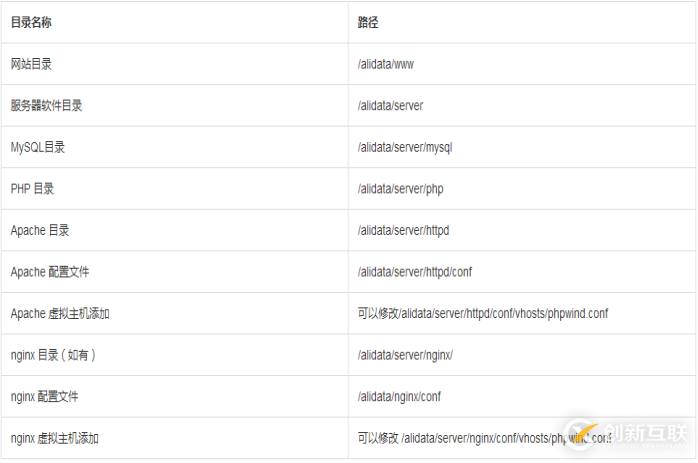Click the /alidata/server/httpd/conf path
This screenshot has width=698, height=463.
415,272
